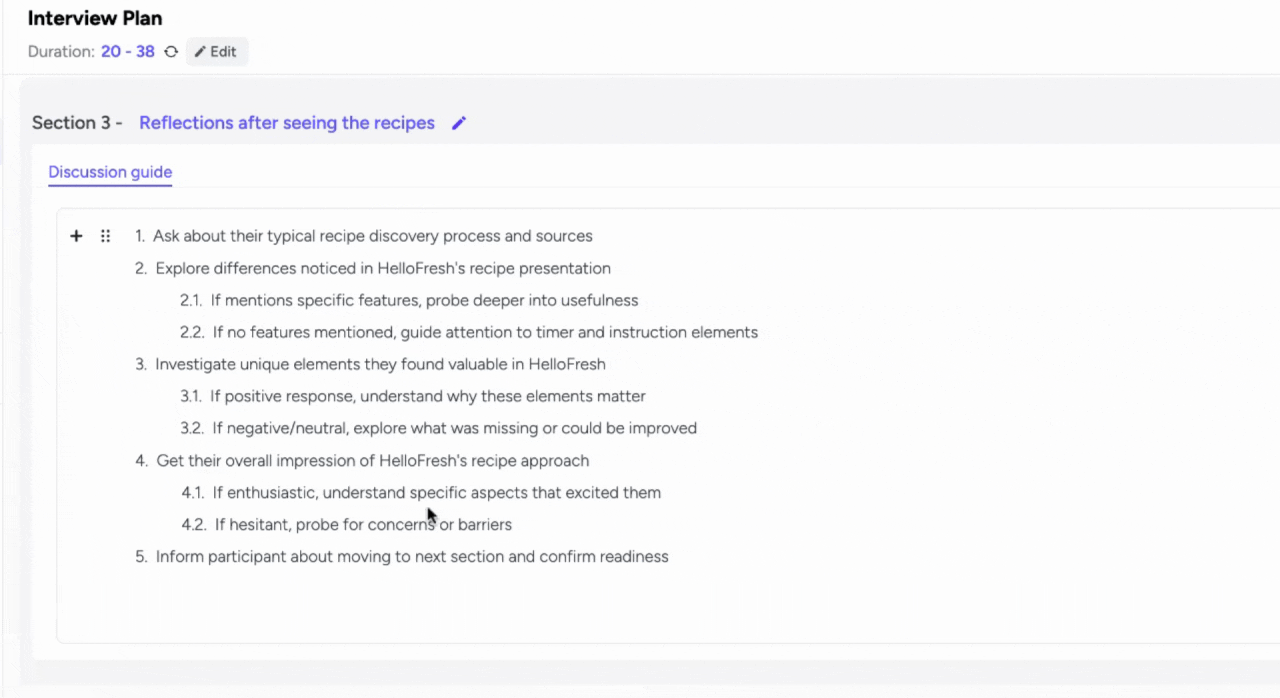Select sub-step 2.1 probing feature usefulness
The width and height of the screenshot is (1280, 698).
(x=425, y=300)
